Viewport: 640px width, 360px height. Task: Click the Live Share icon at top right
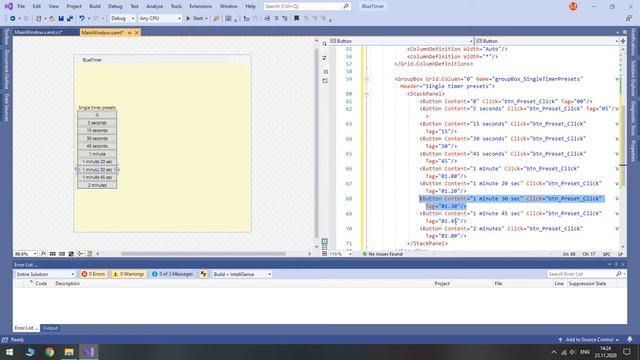(x=628, y=18)
